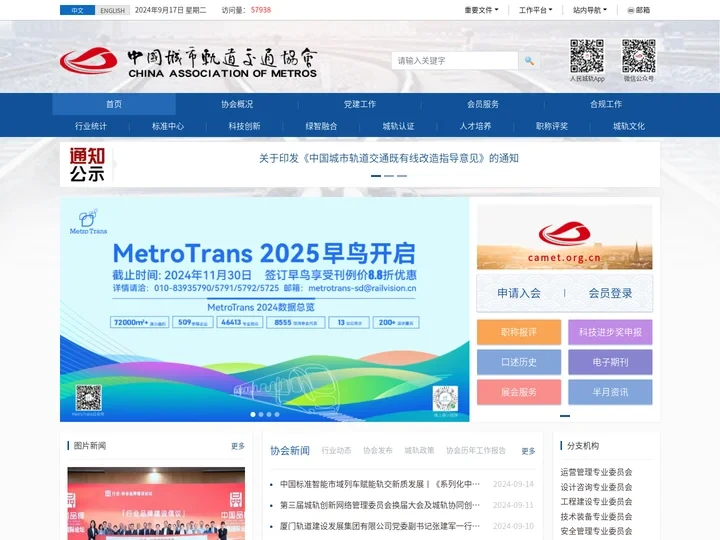Click the camet.org.cn image card
The height and width of the screenshot is (540, 720).
click(x=564, y=237)
